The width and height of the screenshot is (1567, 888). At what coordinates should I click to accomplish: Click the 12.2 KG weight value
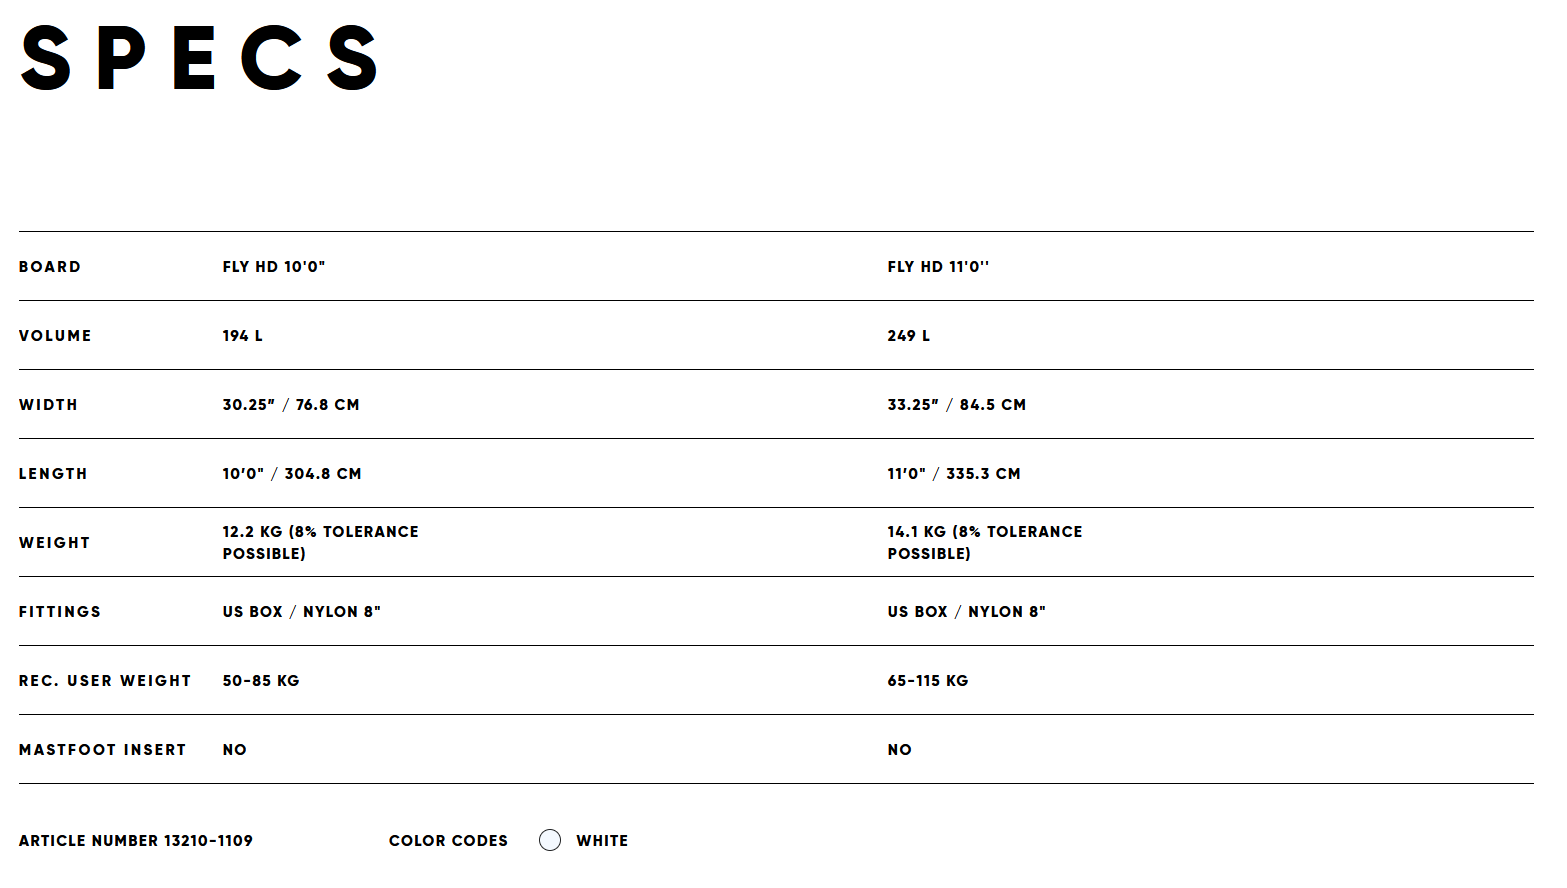pyautogui.click(x=321, y=543)
